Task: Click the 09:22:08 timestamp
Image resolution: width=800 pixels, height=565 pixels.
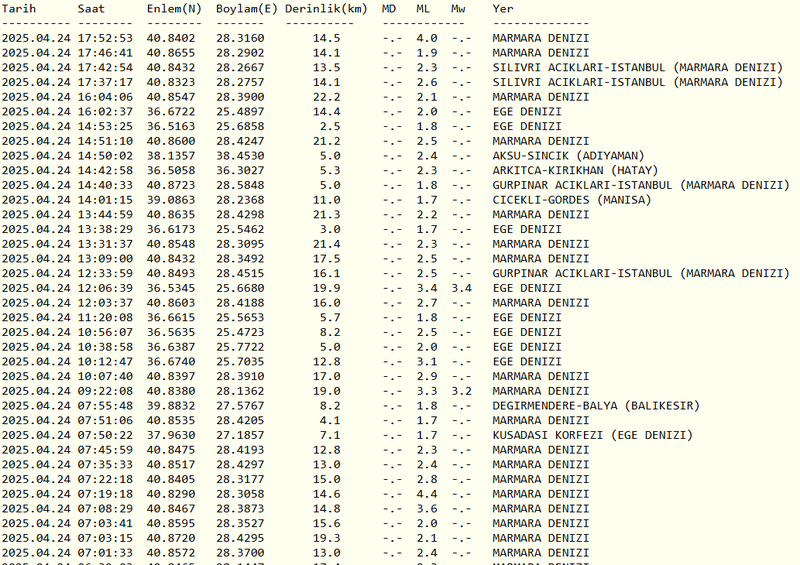Action: (105, 391)
